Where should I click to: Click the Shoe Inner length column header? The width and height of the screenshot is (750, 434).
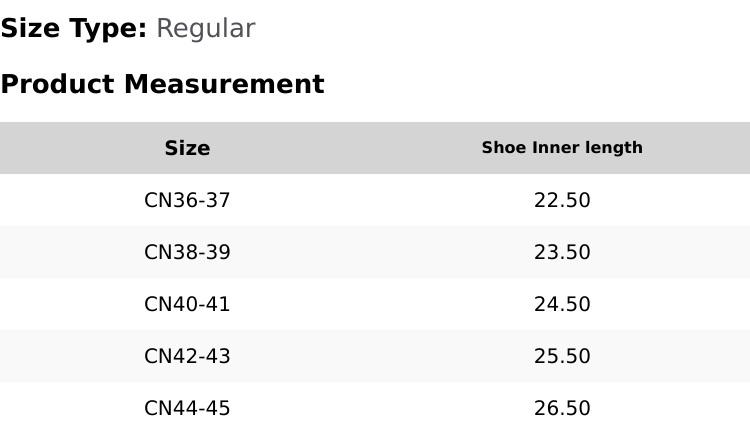pyautogui.click(x=562, y=147)
